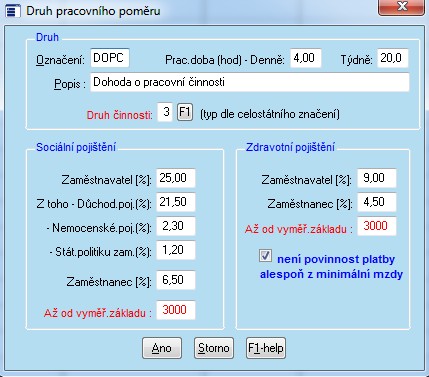Click the text typ dle celostátního značení
This screenshot has height=377, width=429.
270,114
